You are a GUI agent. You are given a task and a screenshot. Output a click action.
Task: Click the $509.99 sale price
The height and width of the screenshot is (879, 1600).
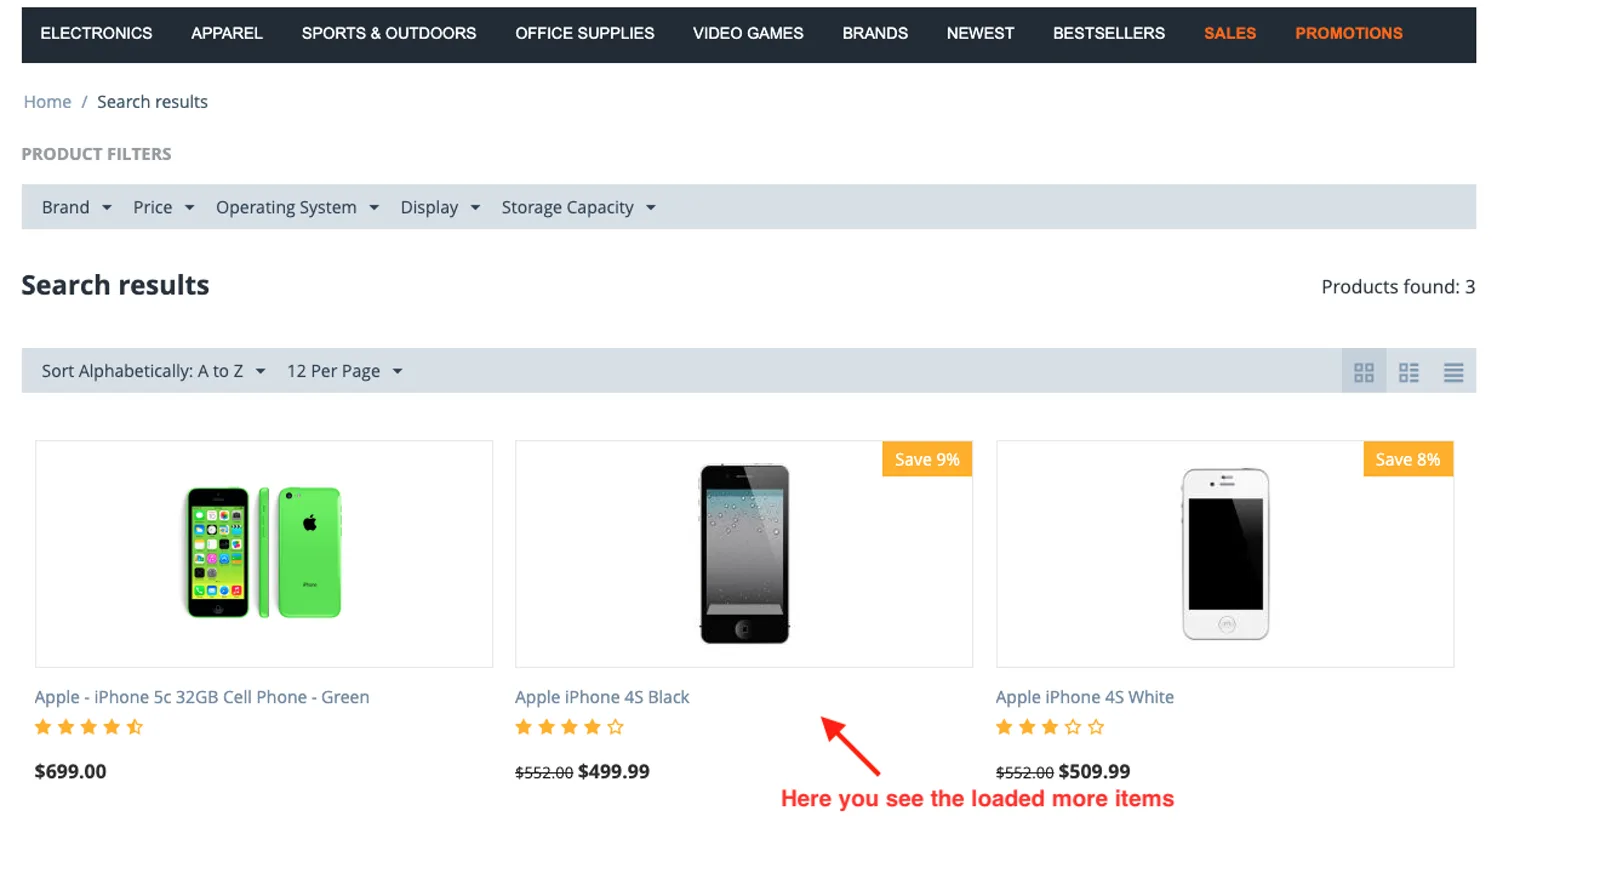[x=1094, y=772]
